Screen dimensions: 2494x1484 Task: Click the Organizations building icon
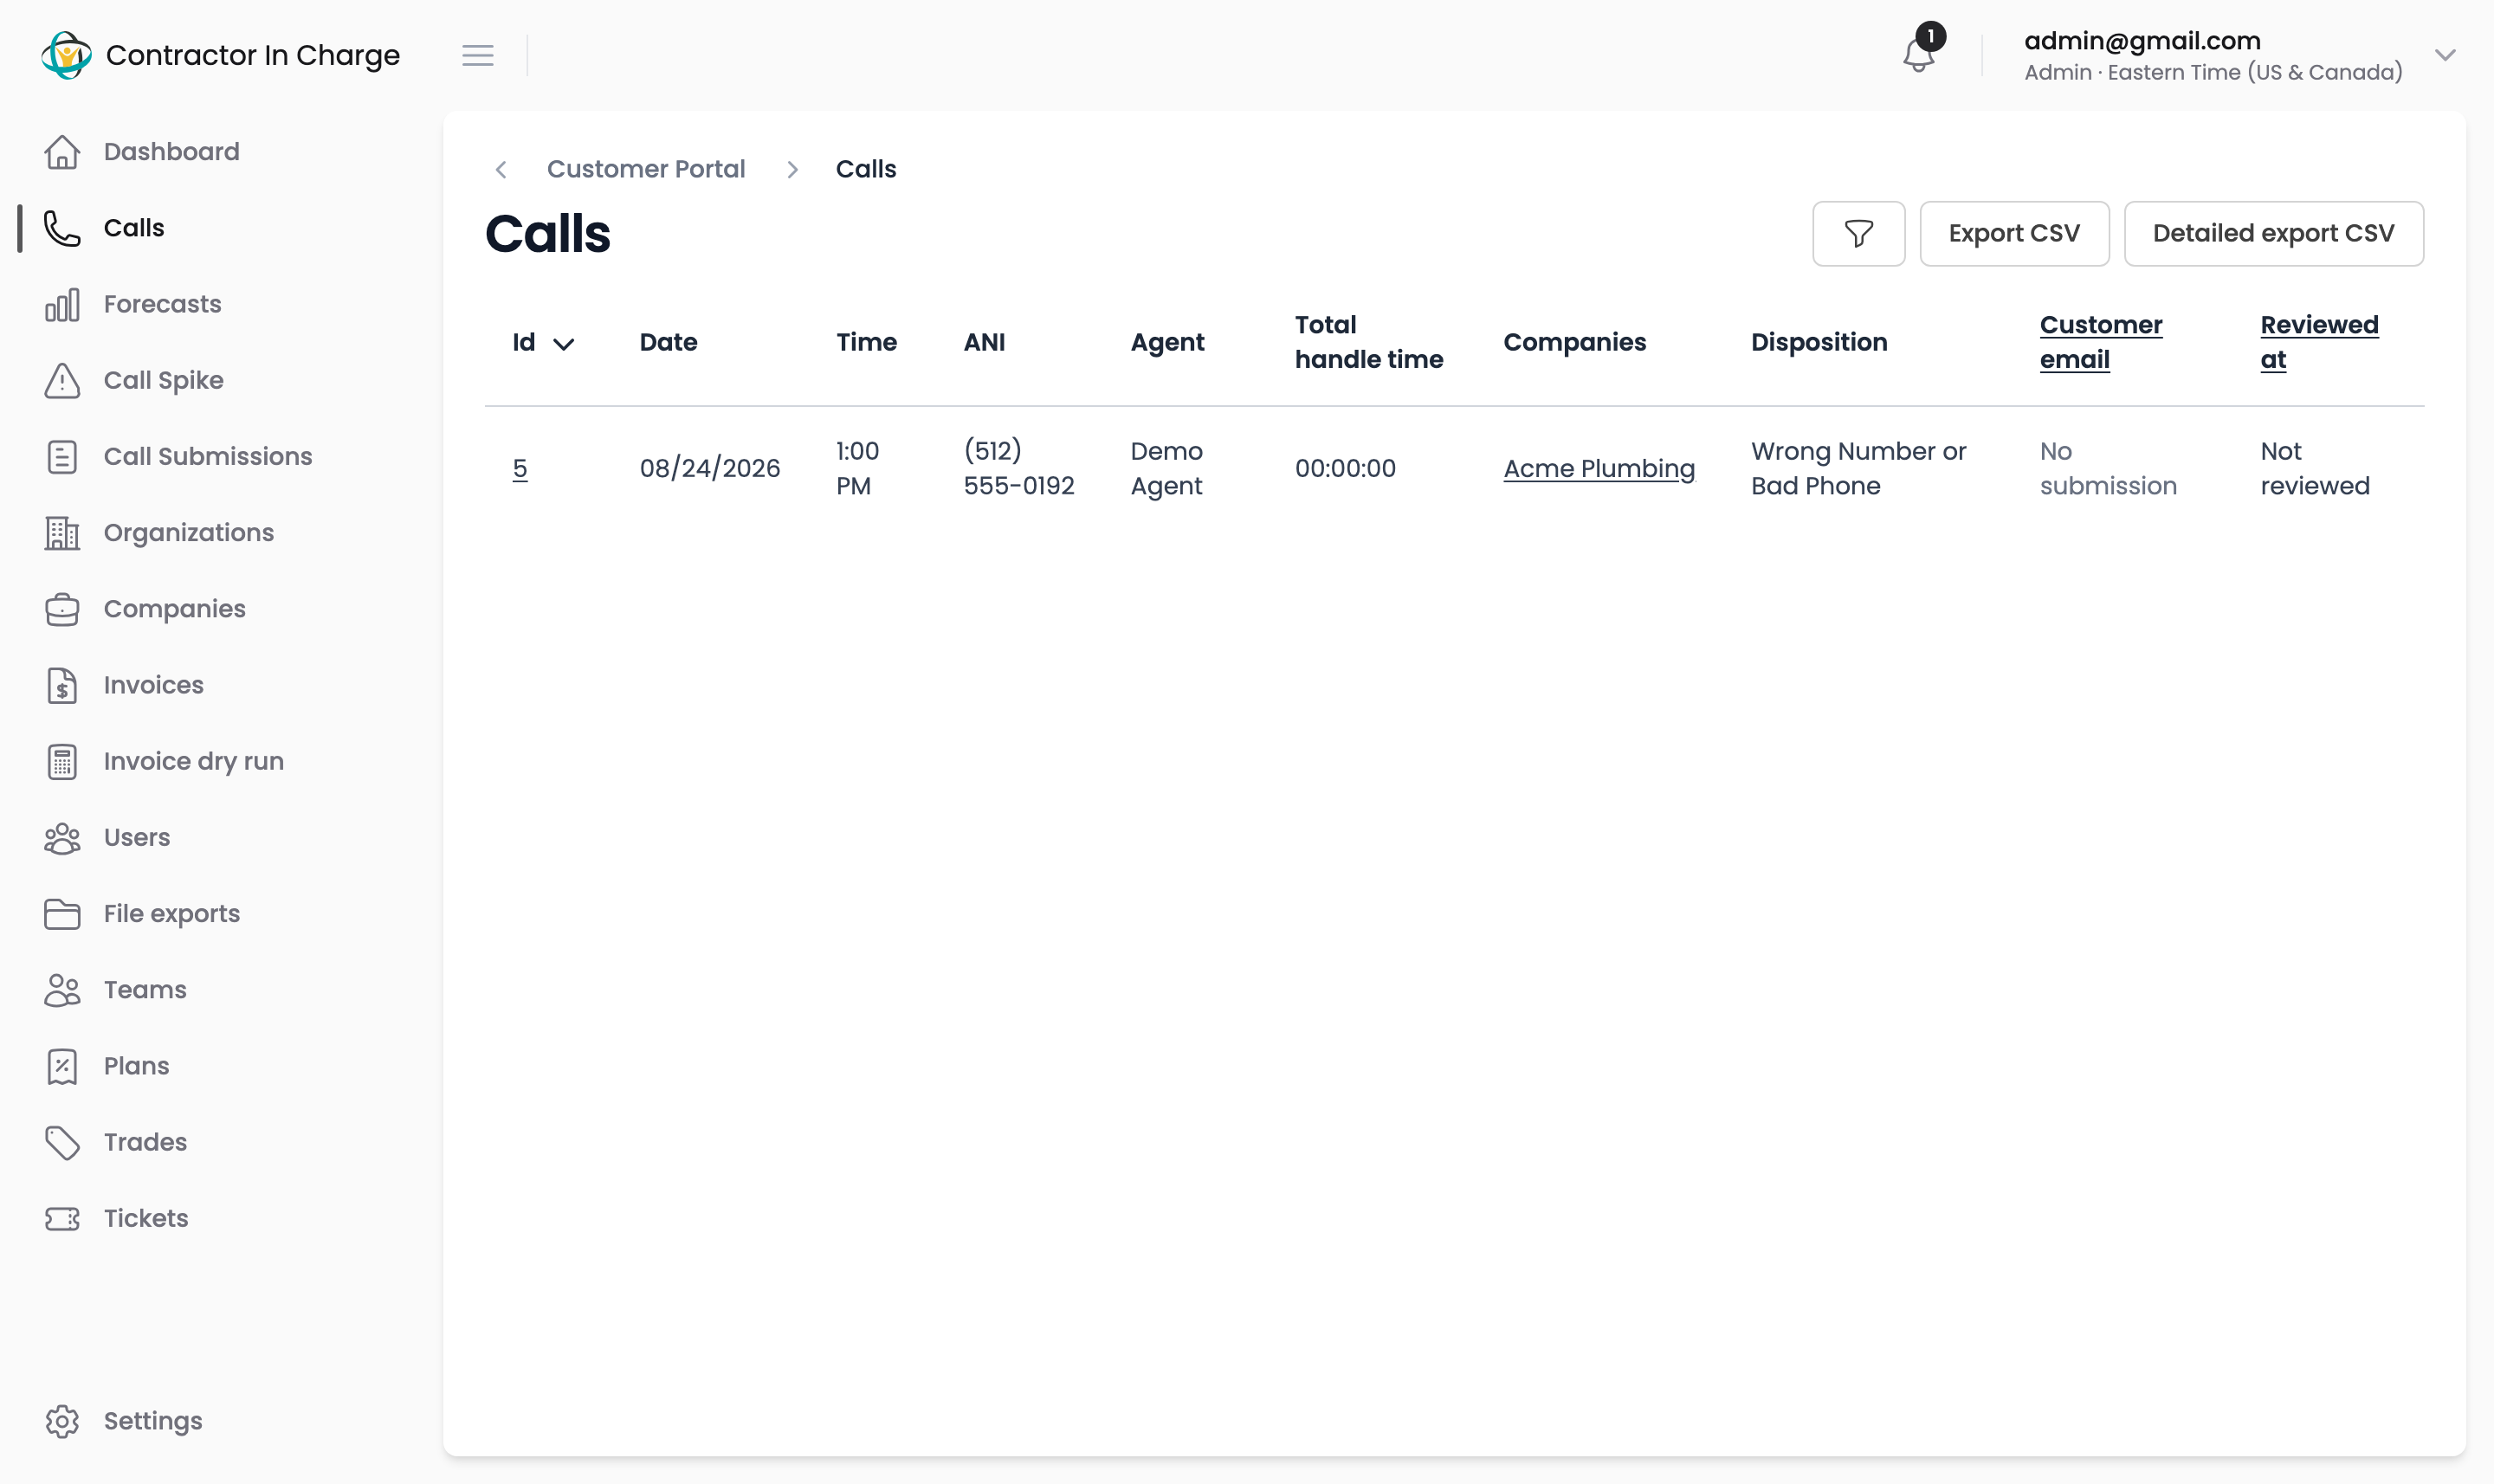point(62,533)
